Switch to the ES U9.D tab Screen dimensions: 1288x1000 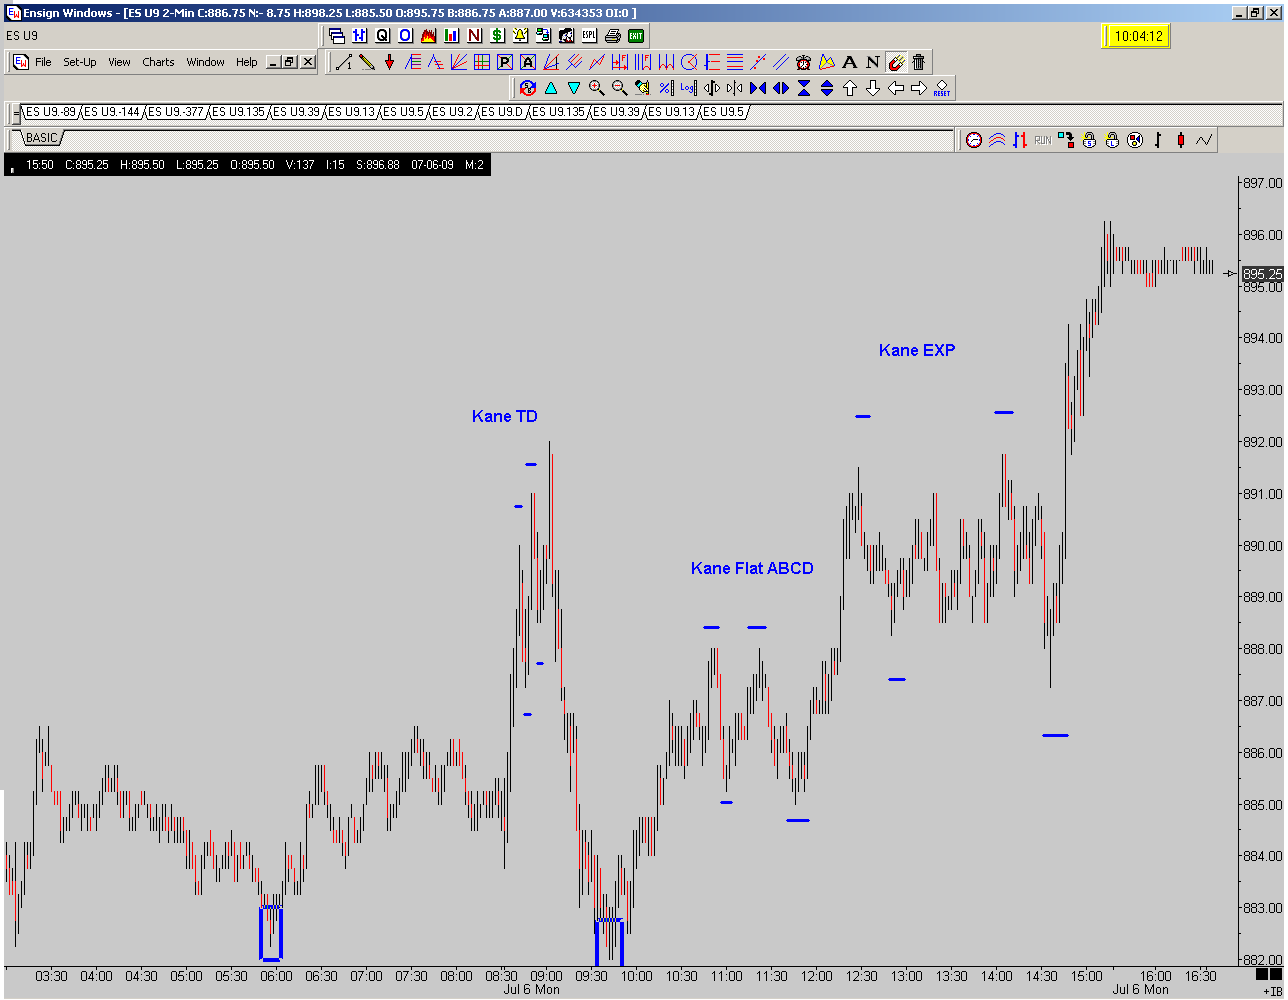tap(501, 112)
